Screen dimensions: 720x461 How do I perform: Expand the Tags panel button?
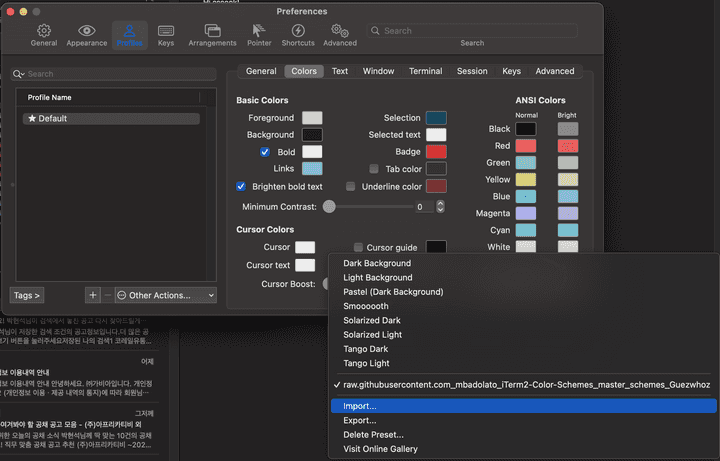click(27, 295)
